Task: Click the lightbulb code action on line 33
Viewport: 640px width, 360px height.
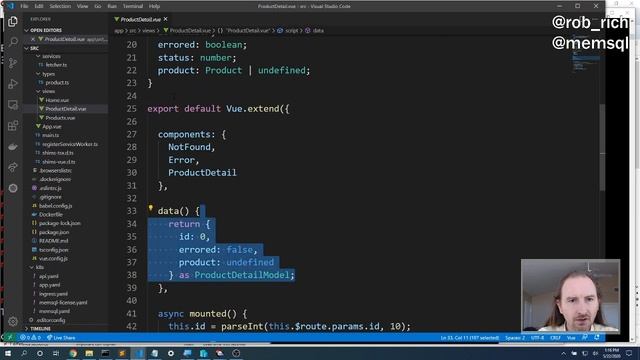Action: (x=150, y=209)
